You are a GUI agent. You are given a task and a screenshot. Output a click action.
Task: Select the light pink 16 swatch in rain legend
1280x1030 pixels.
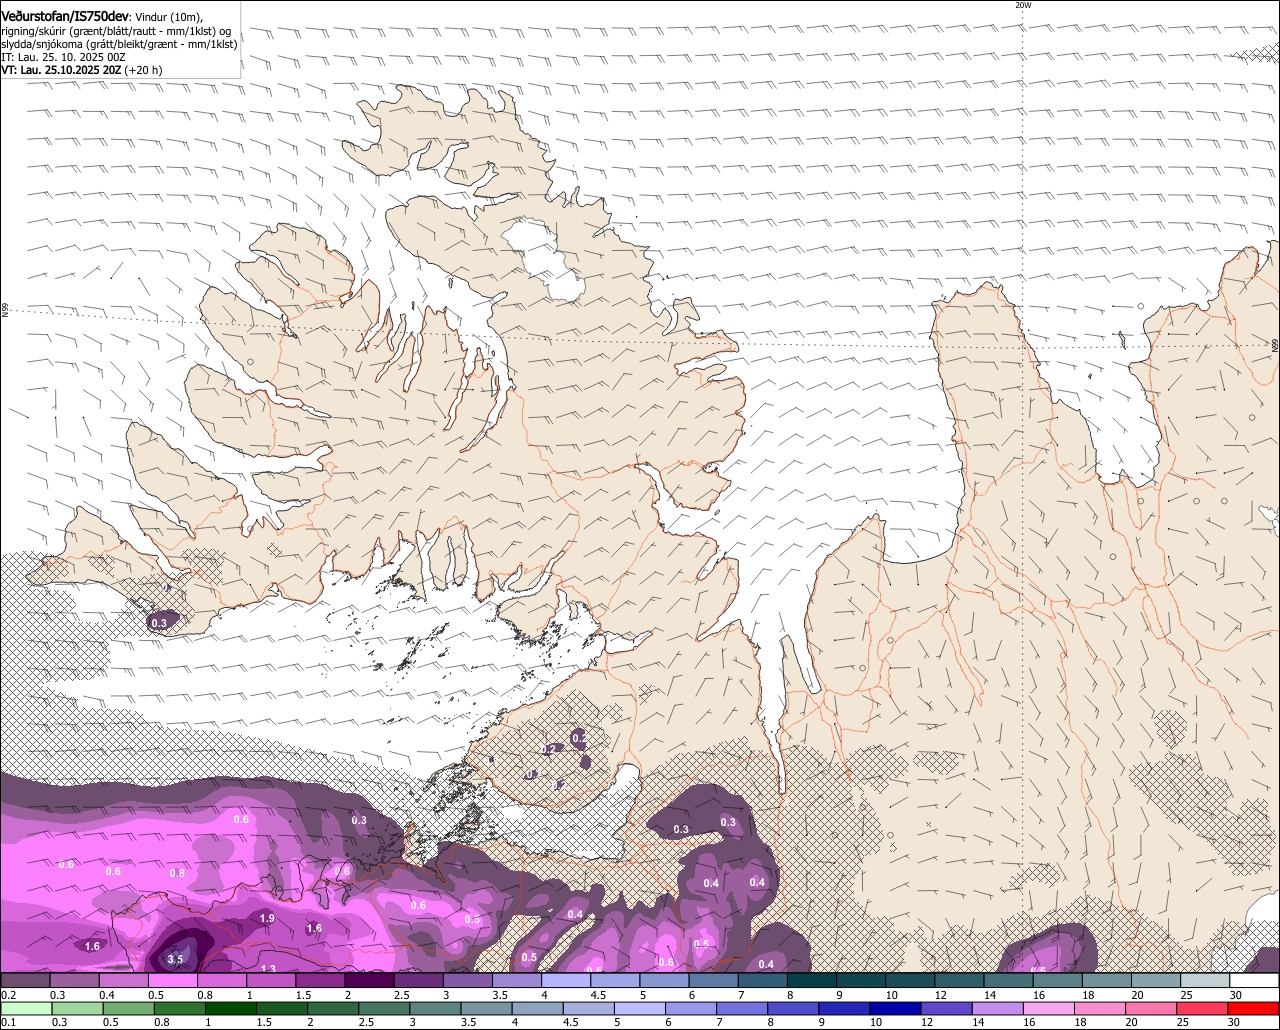click(x=1049, y=1008)
